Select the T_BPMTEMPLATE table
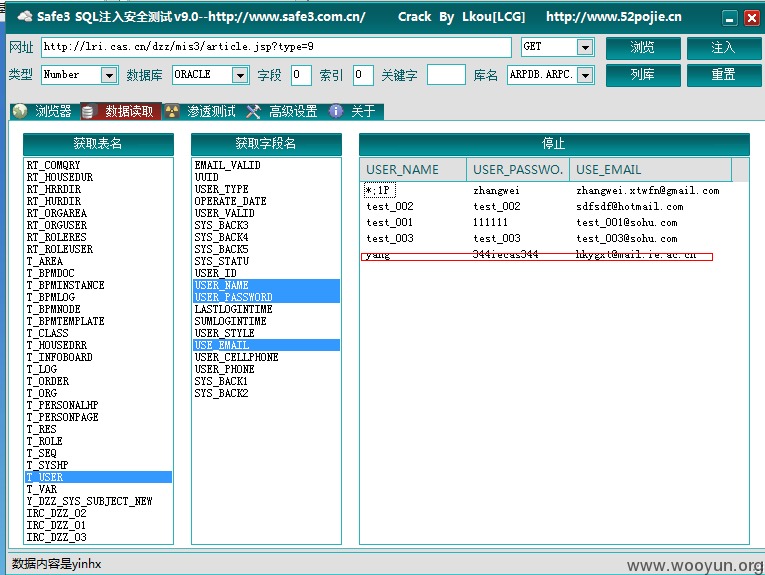 coord(98,321)
